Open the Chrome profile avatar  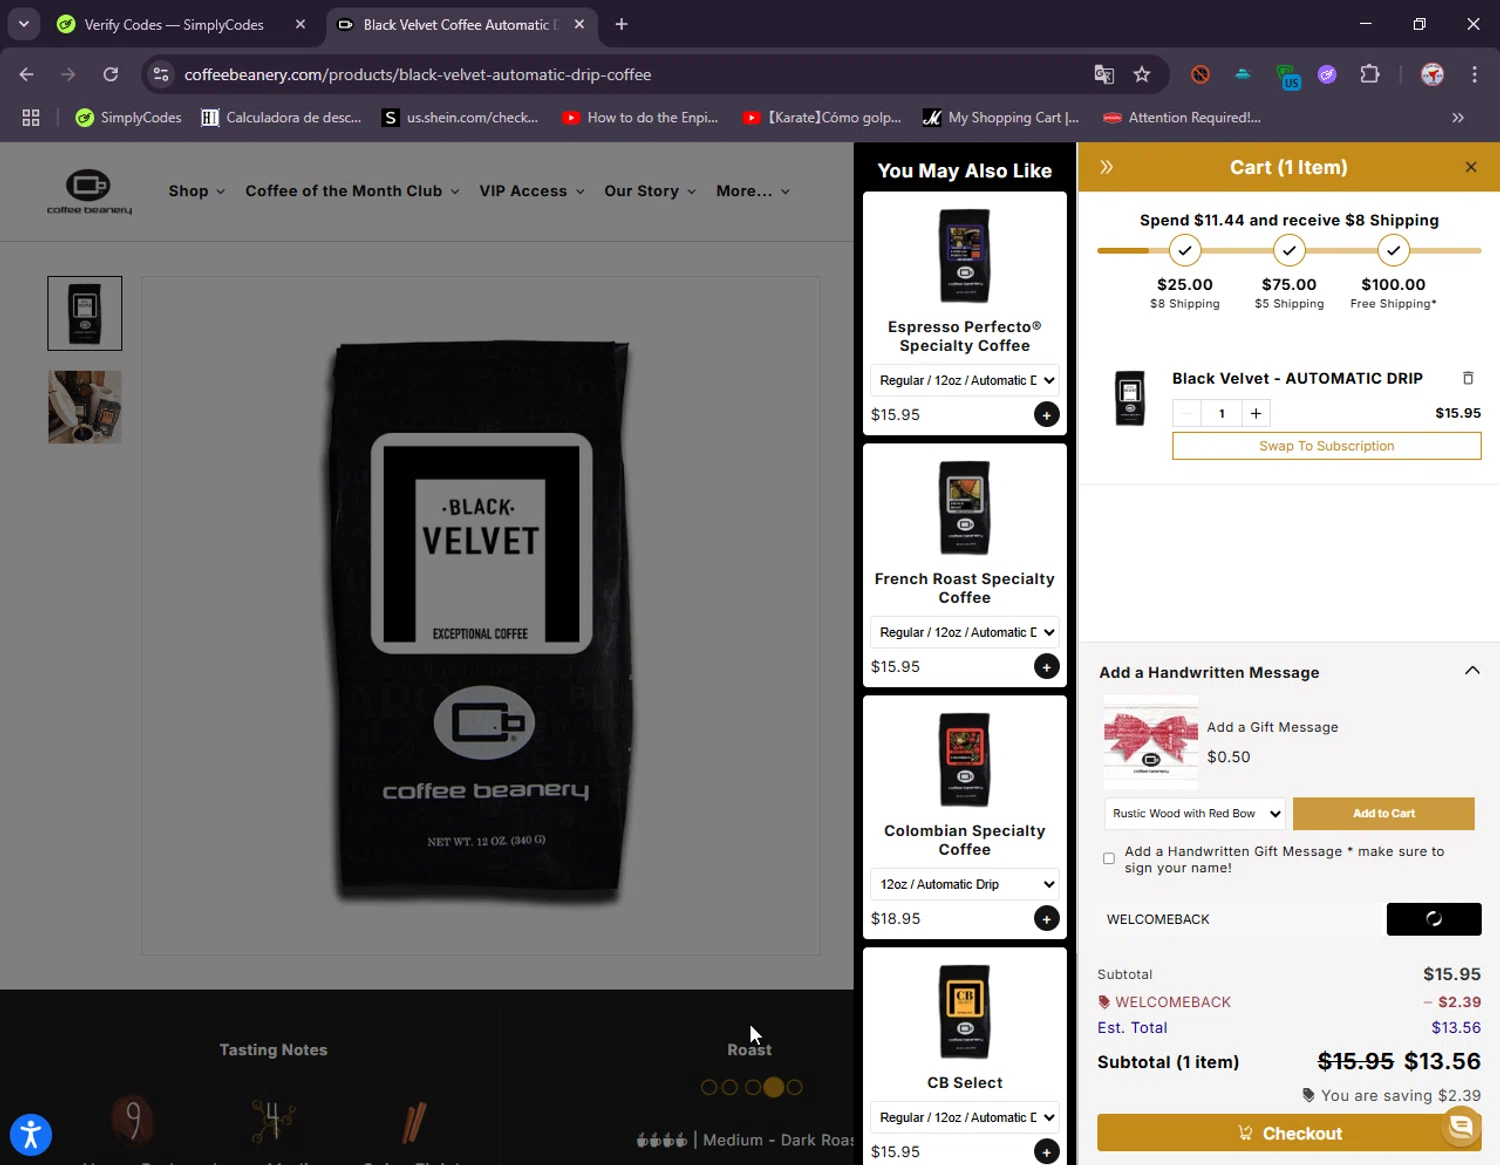pyautogui.click(x=1432, y=74)
